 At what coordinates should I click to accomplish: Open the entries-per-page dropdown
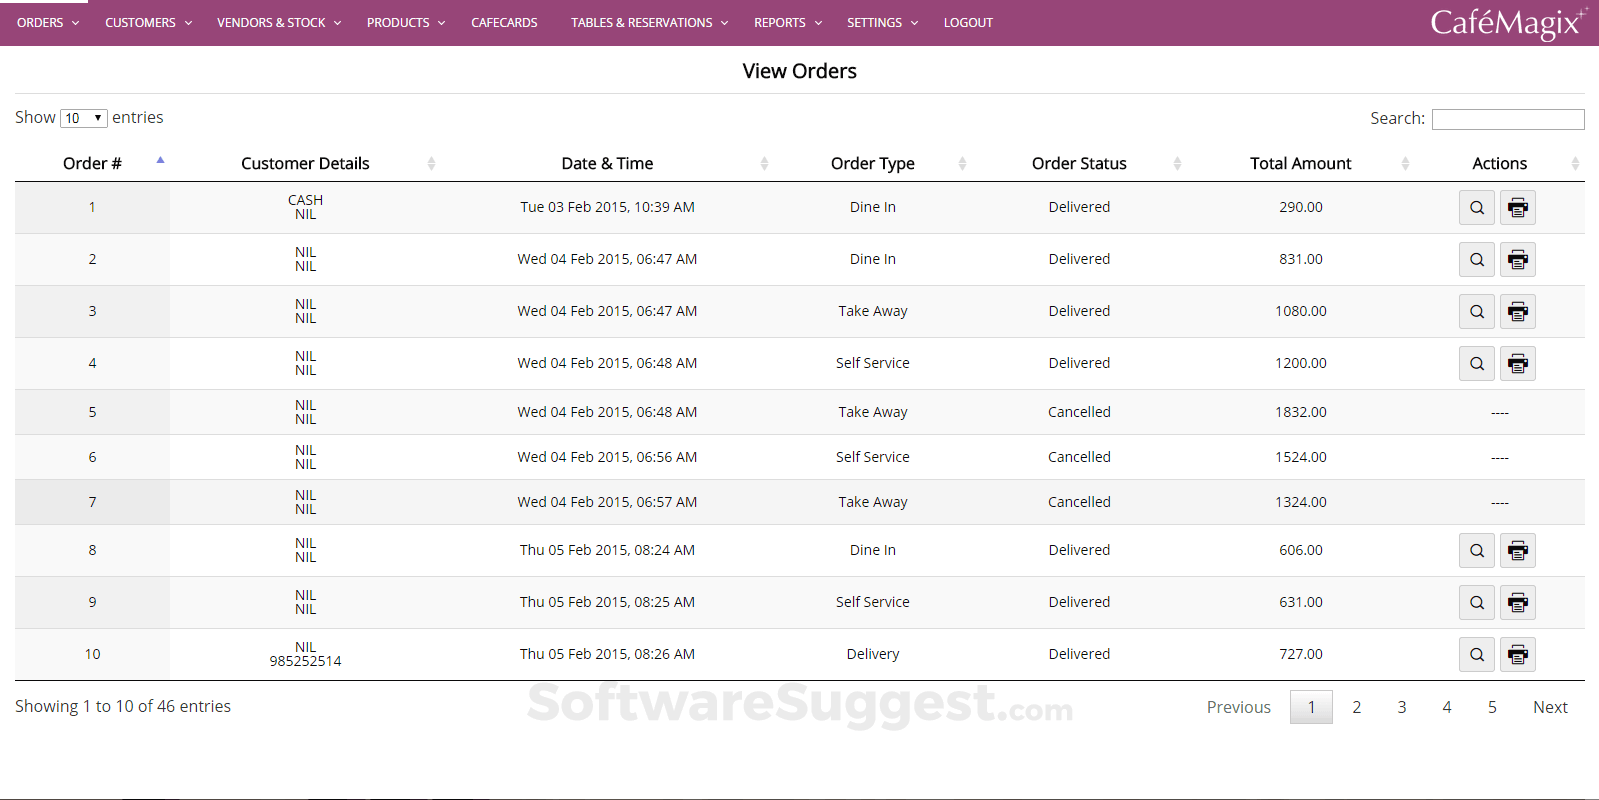84,118
